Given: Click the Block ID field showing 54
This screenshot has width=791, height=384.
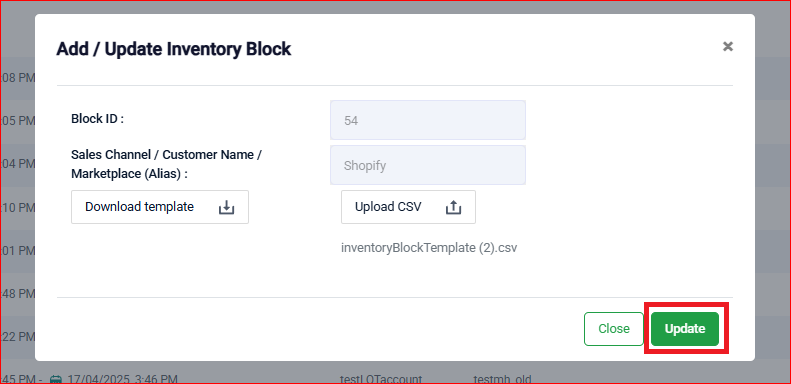Looking at the screenshot, I should pos(428,120).
